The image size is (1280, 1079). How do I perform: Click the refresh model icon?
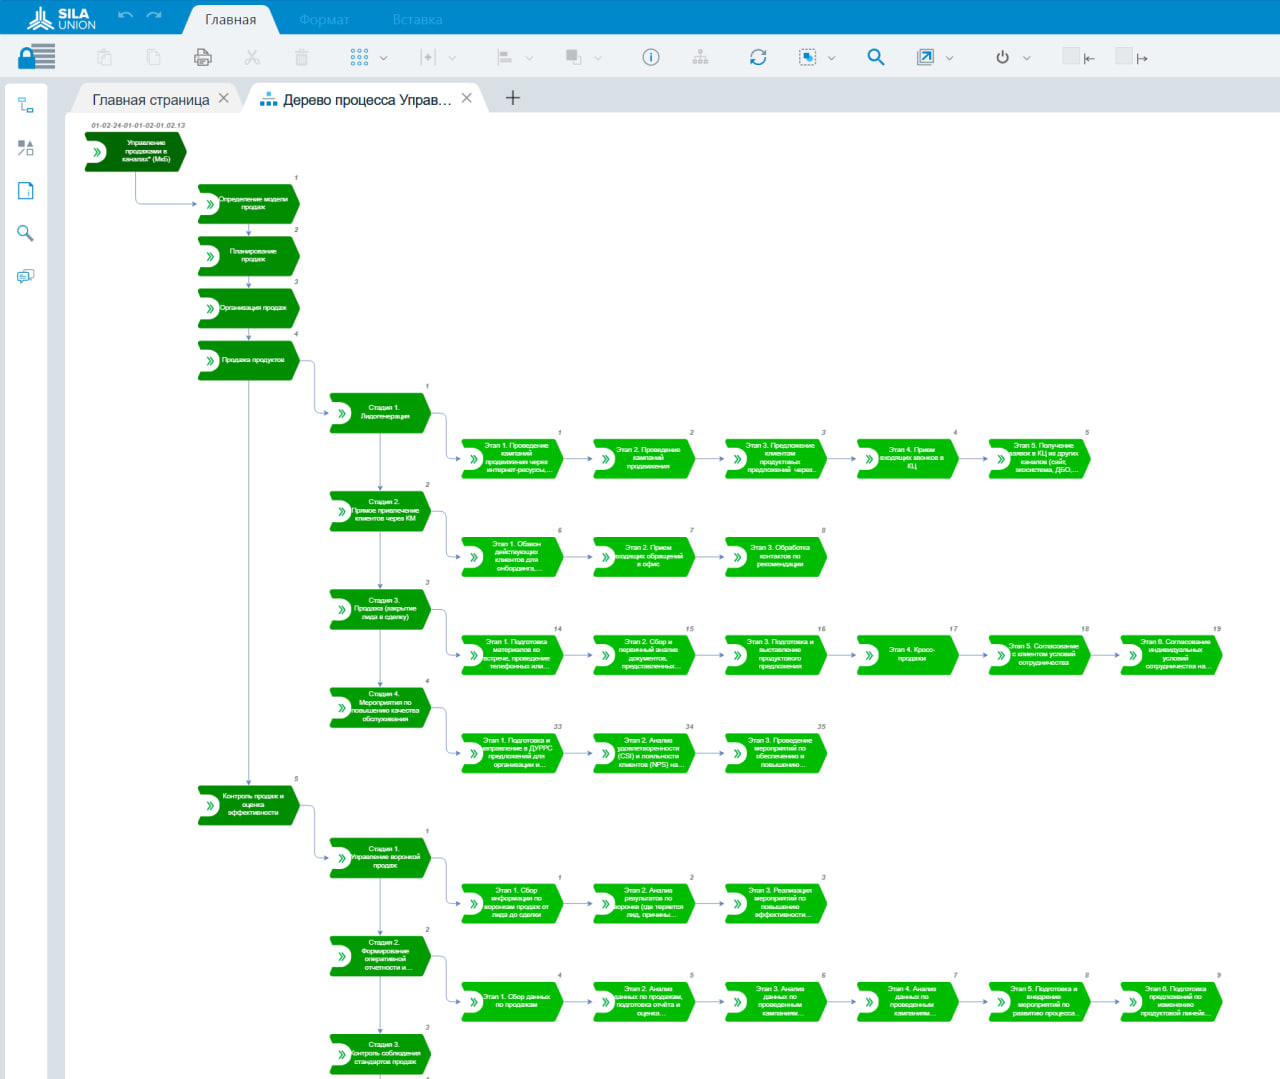[x=758, y=58]
